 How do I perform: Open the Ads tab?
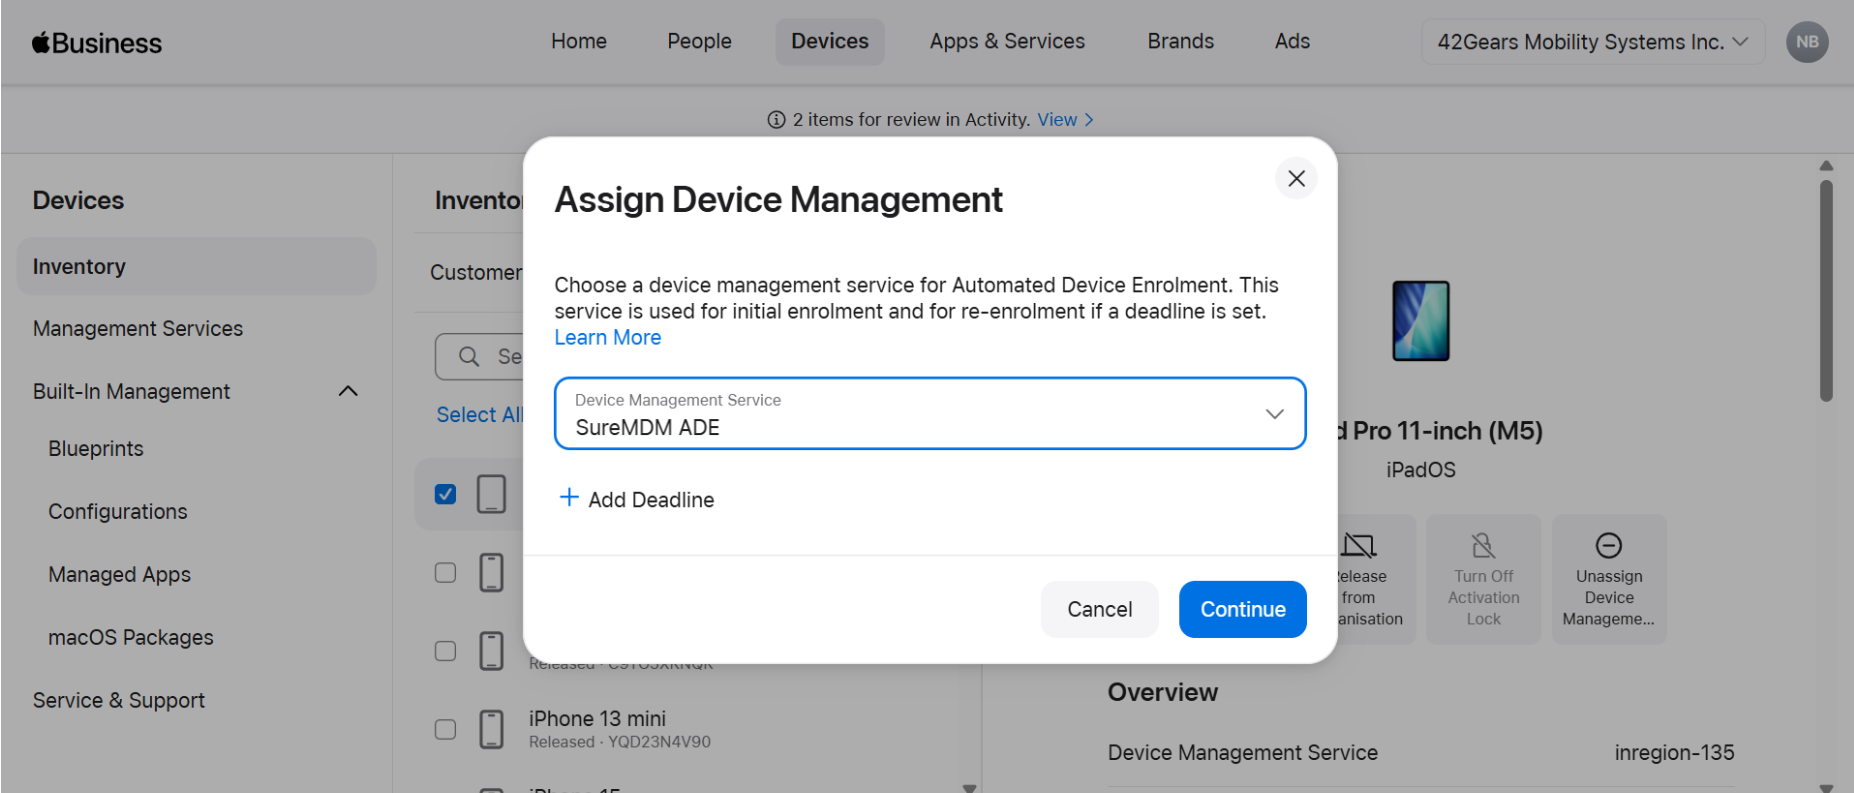tap(1292, 41)
